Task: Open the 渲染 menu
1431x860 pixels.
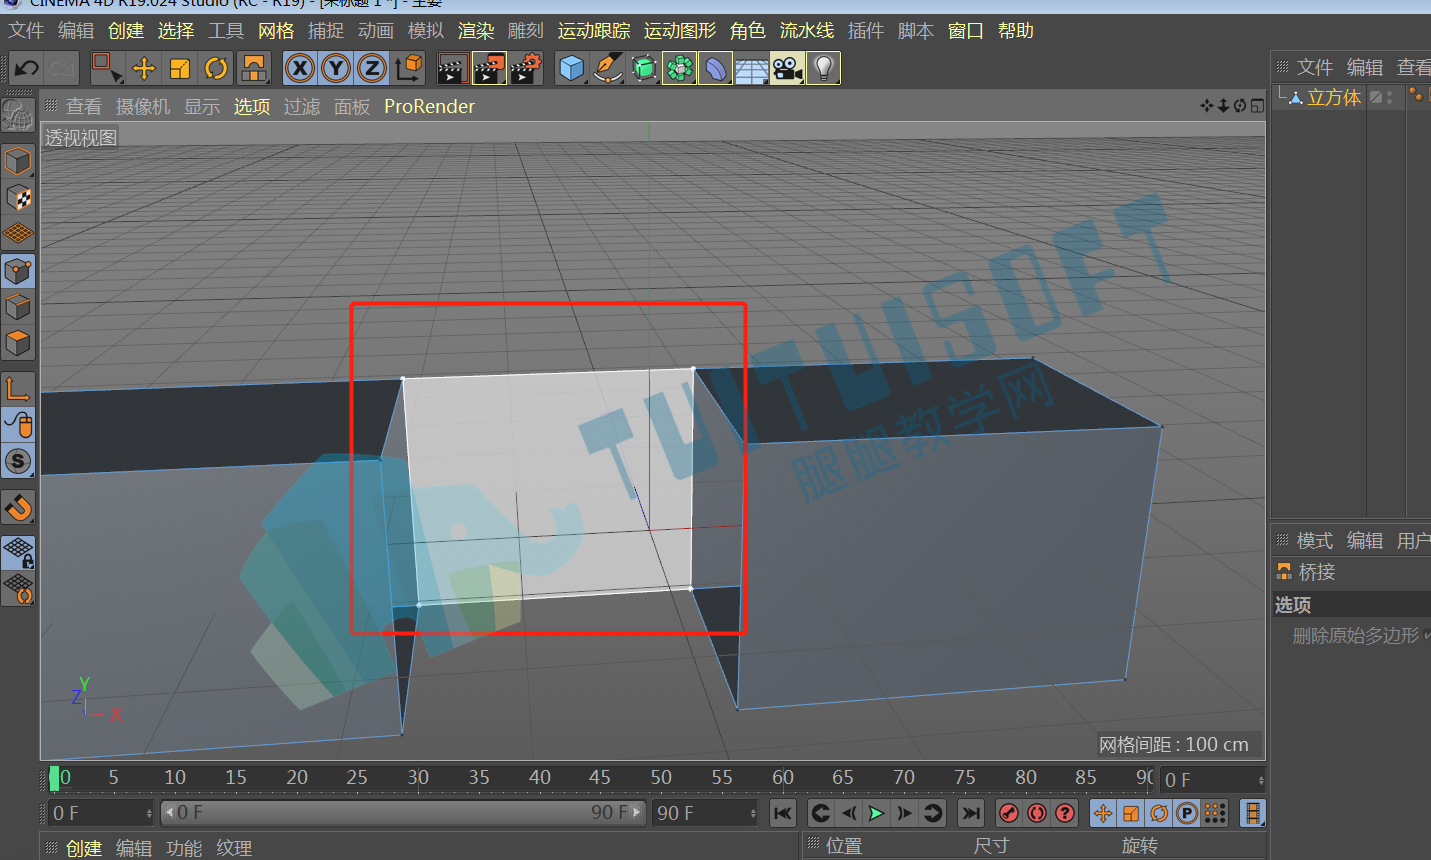Action: click(476, 31)
